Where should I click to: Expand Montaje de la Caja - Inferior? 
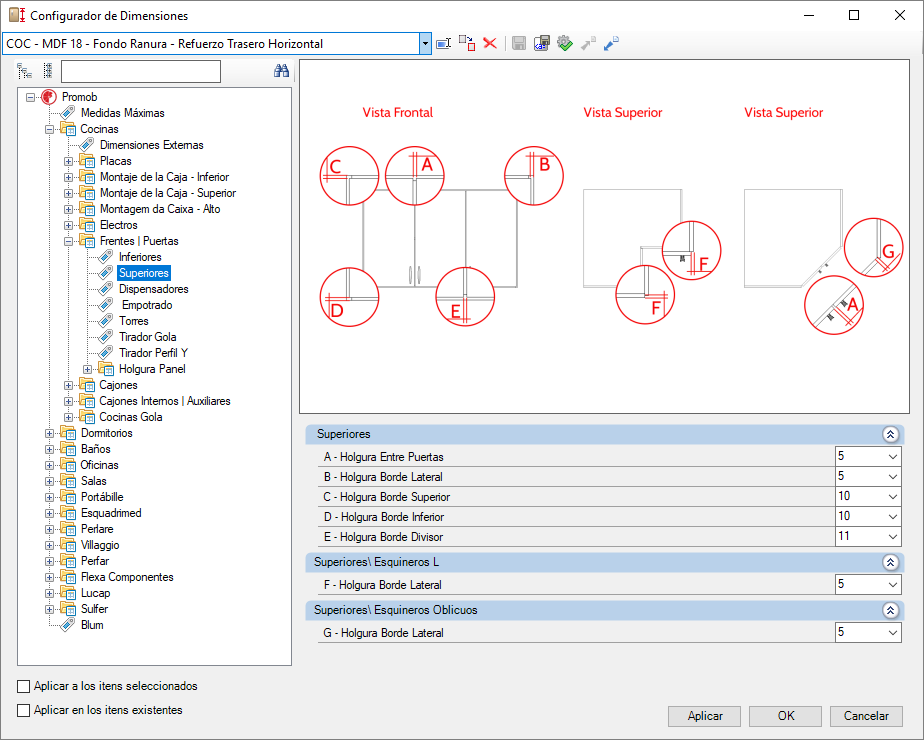[68, 177]
